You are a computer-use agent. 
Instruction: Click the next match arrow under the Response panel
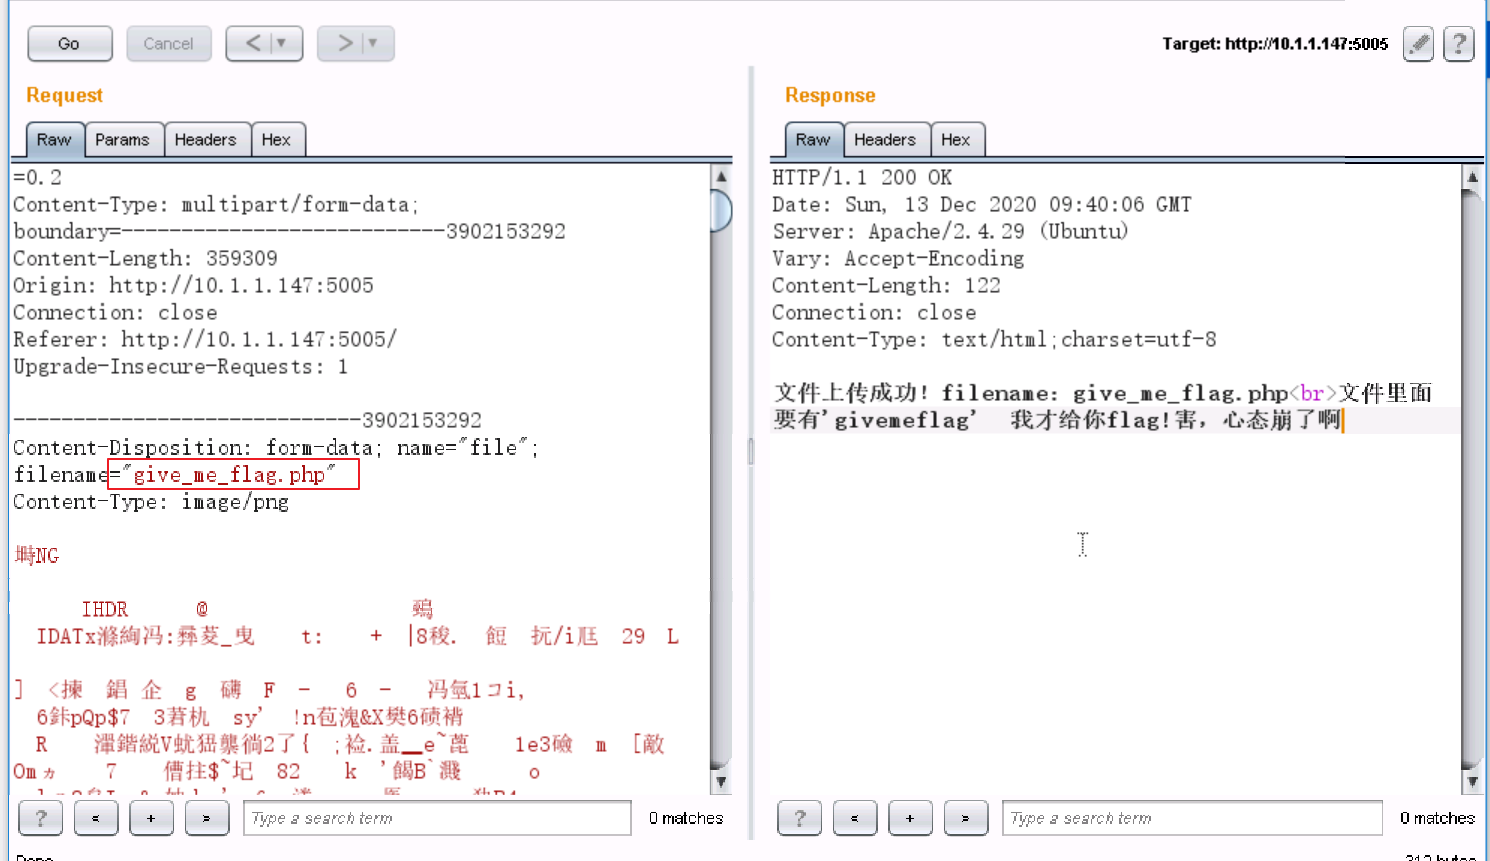pyautogui.click(x=966, y=817)
